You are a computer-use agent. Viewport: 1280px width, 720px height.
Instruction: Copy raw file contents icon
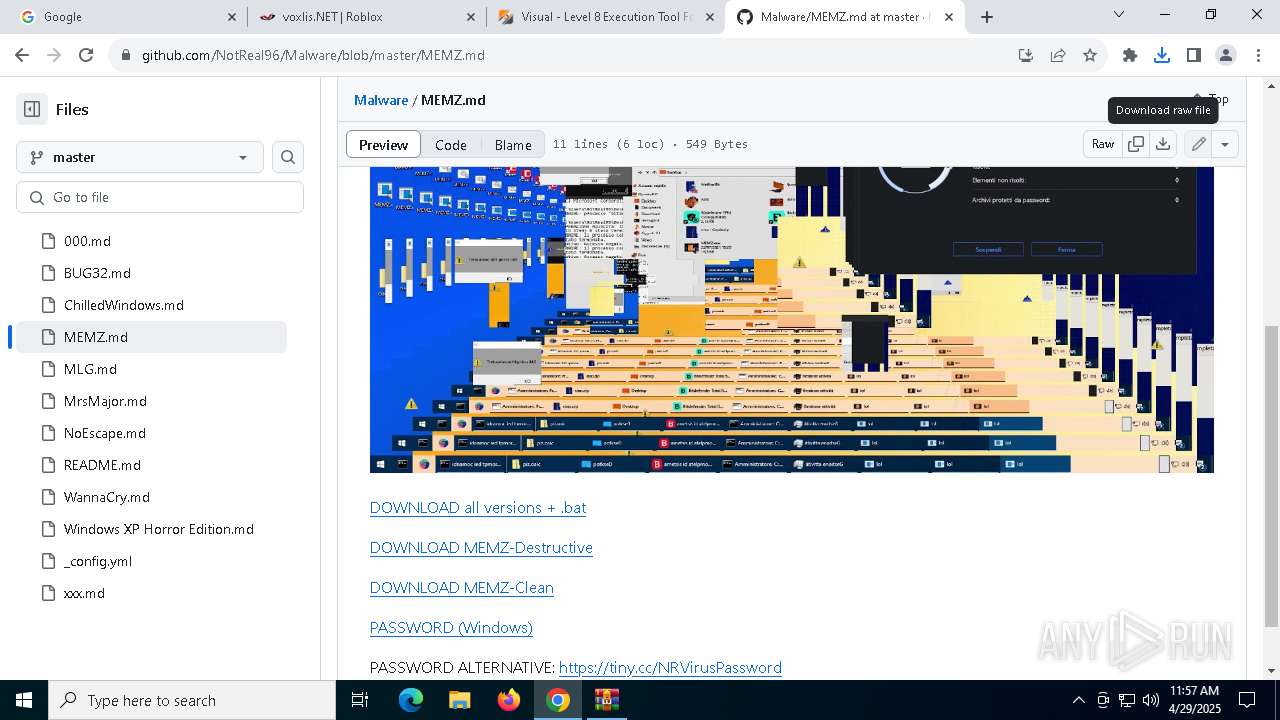(1136, 144)
